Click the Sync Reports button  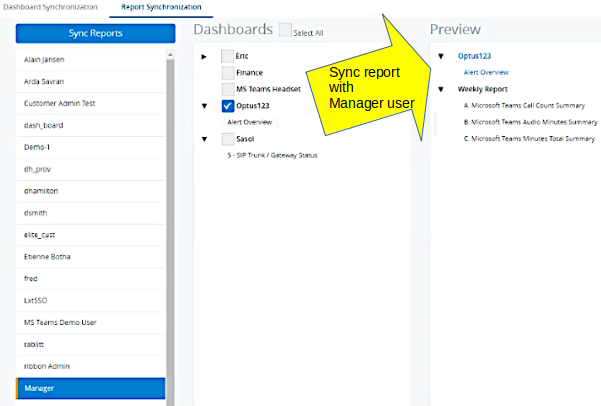(x=95, y=33)
